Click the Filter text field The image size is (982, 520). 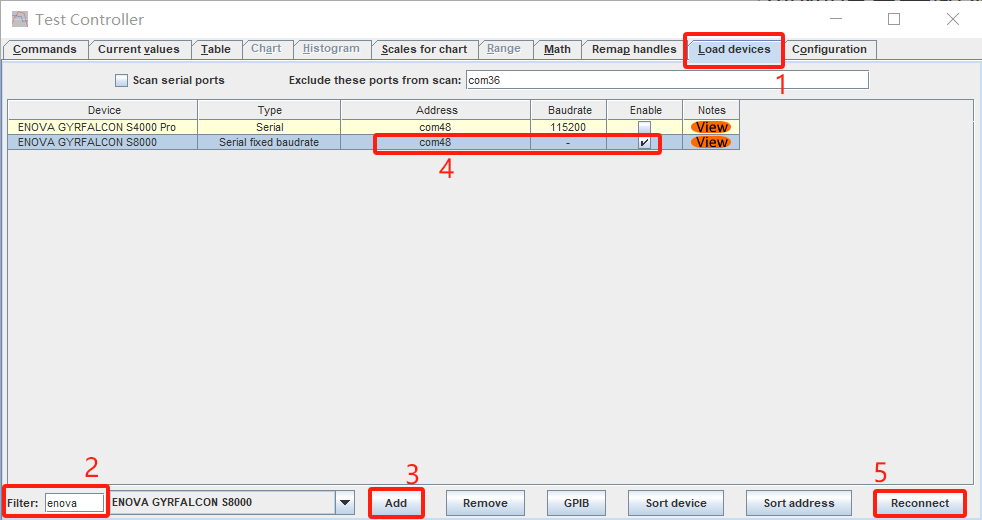coord(74,503)
